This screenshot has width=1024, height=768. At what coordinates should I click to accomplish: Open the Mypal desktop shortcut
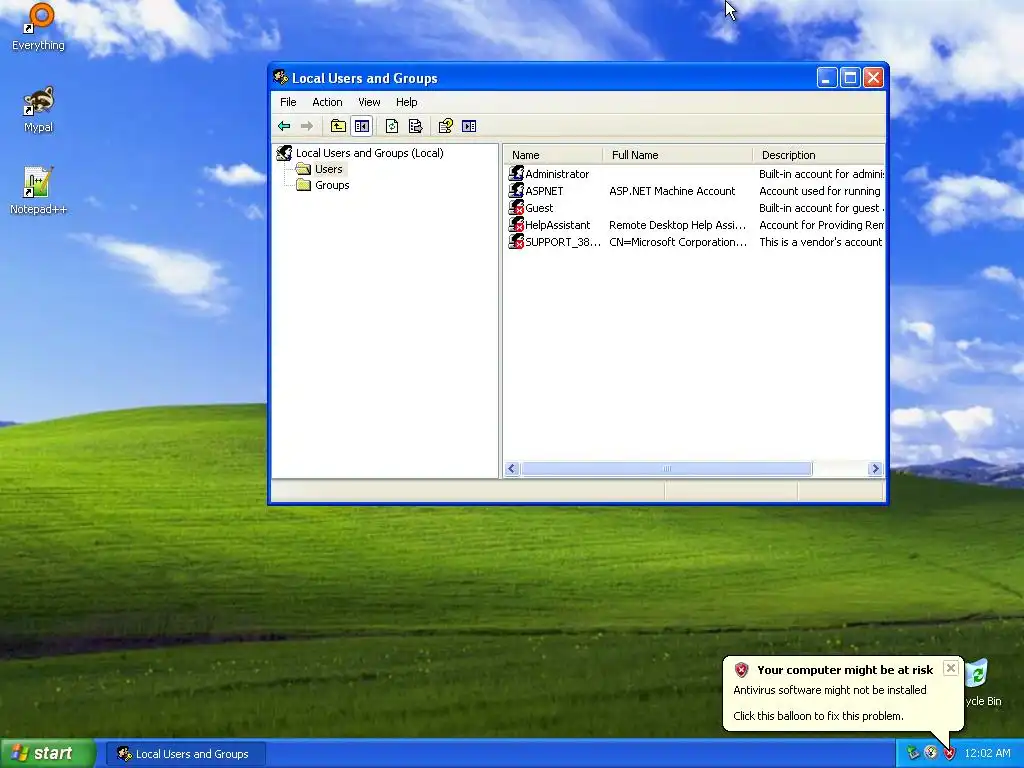pyautogui.click(x=39, y=110)
